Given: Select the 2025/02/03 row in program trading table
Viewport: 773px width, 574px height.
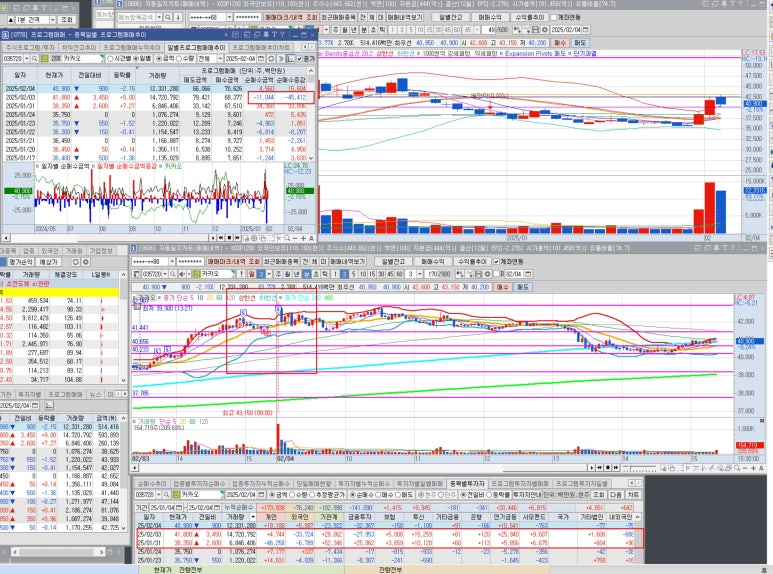Looking at the screenshot, I should (x=155, y=97).
